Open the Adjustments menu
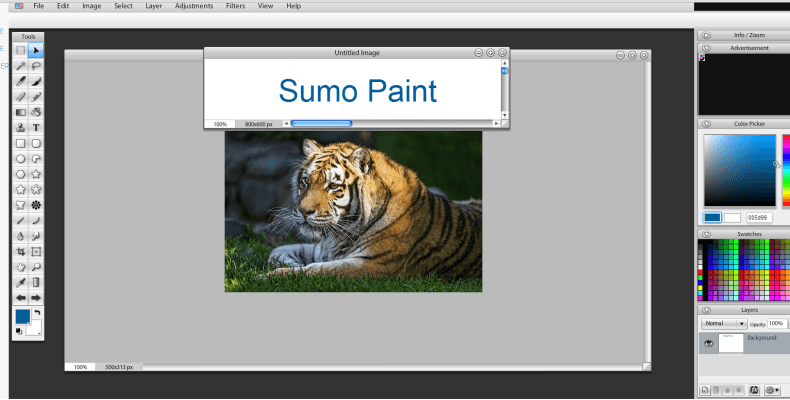 (194, 6)
